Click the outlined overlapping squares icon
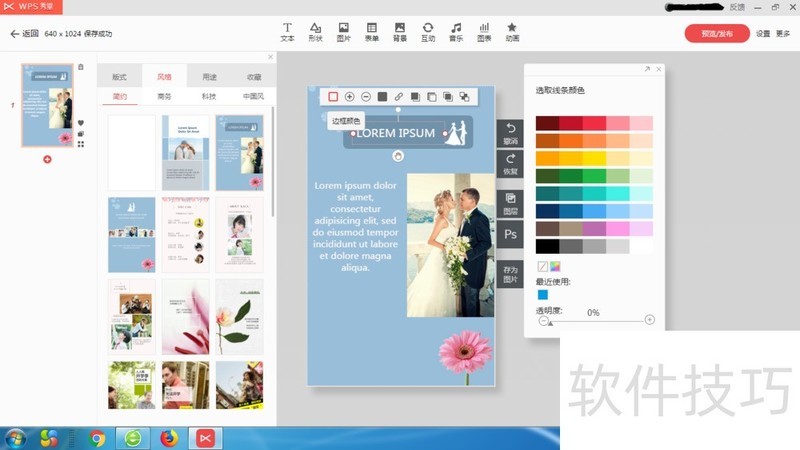This screenshot has height=450, width=800. (432, 96)
